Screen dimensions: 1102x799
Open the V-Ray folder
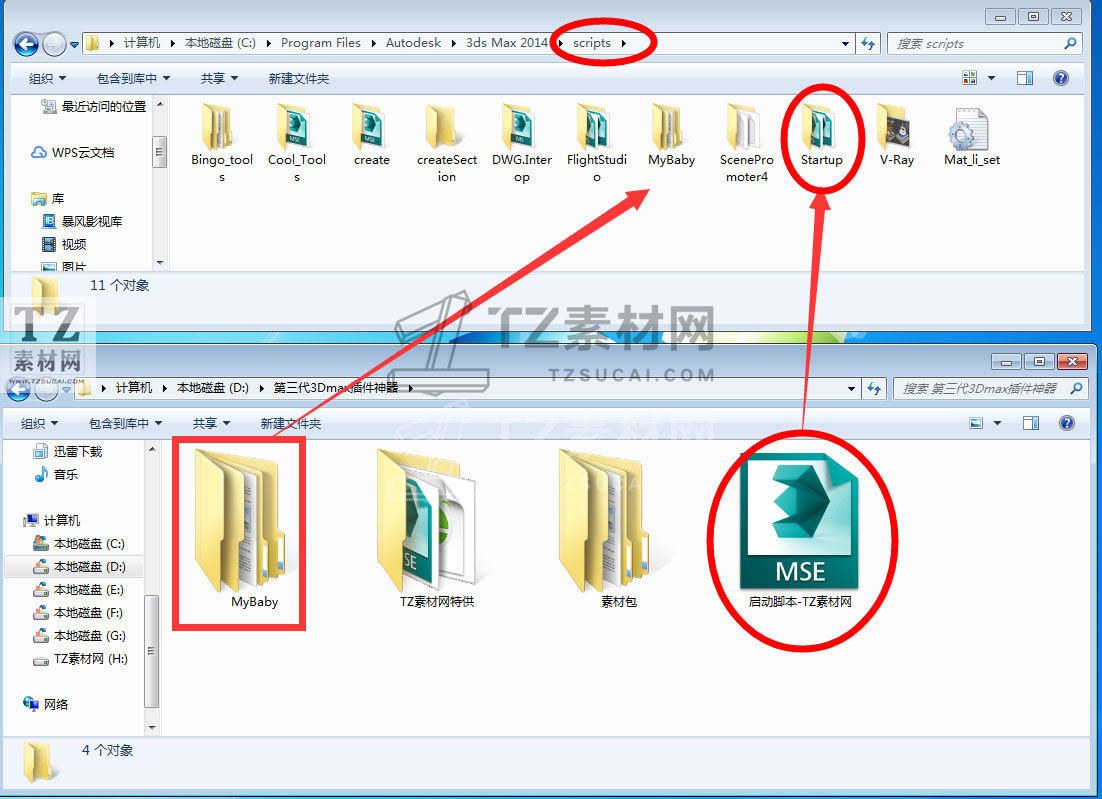tap(897, 136)
